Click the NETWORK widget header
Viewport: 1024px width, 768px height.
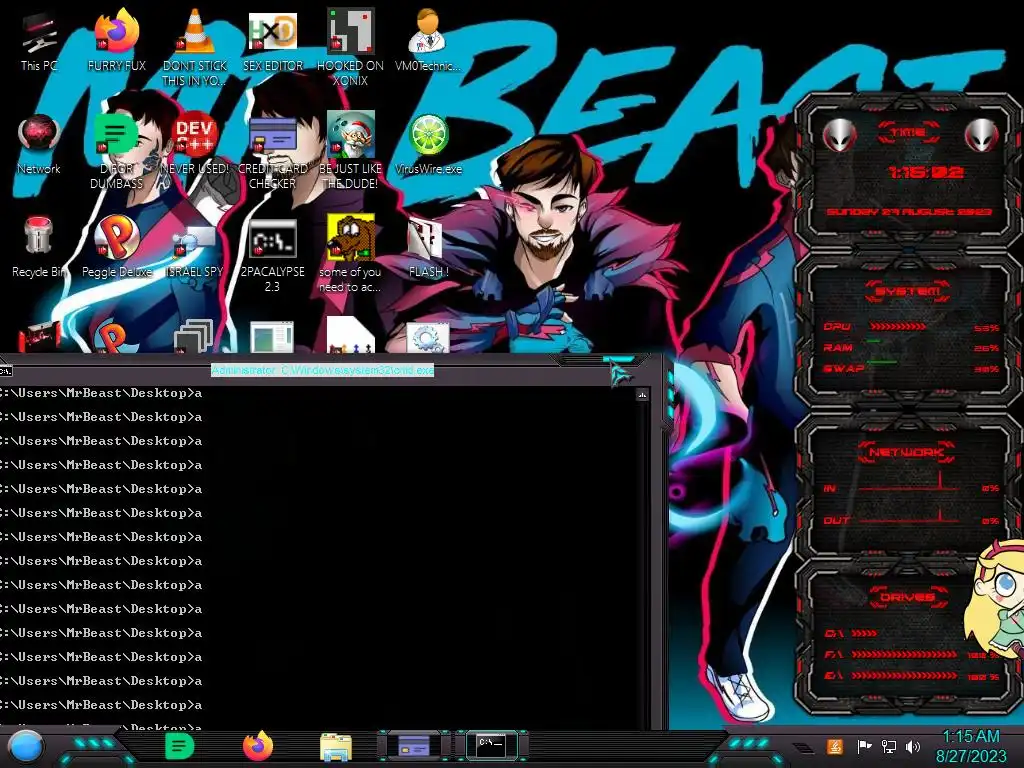click(x=908, y=452)
